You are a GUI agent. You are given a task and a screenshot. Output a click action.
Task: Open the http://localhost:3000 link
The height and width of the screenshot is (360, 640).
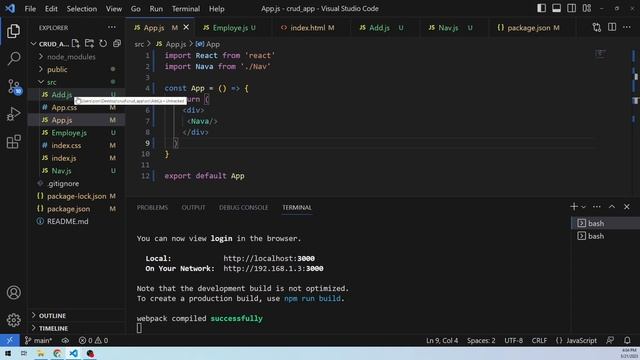[x=269, y=258]
